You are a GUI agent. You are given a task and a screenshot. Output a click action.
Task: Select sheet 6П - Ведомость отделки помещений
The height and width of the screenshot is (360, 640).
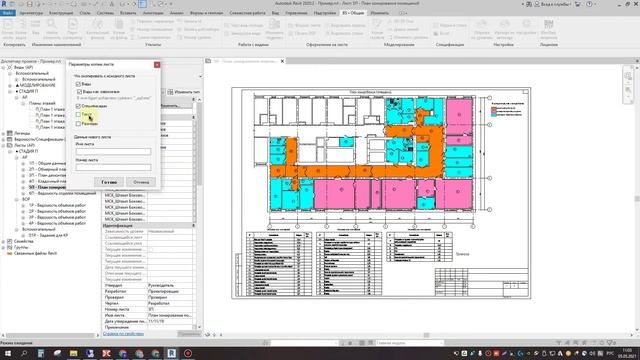click(x=62, y=193)
